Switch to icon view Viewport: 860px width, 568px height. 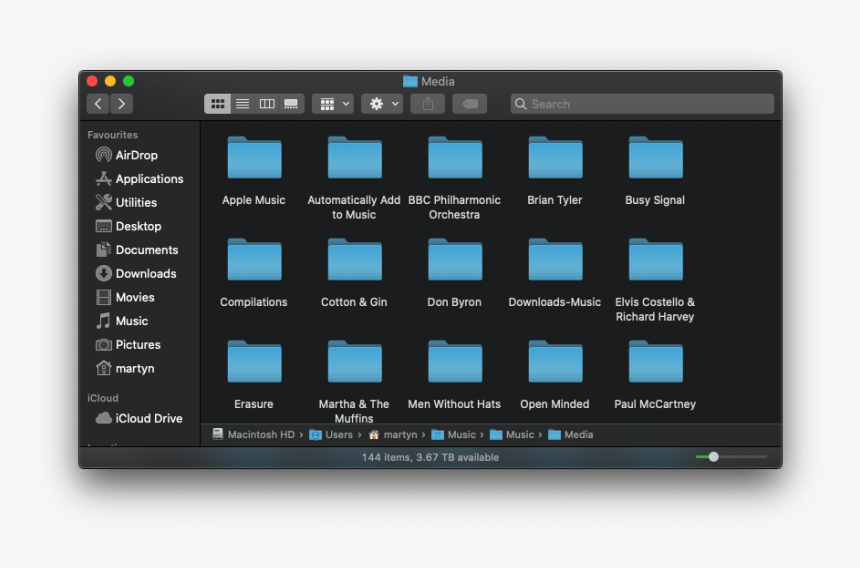point(217,104)
